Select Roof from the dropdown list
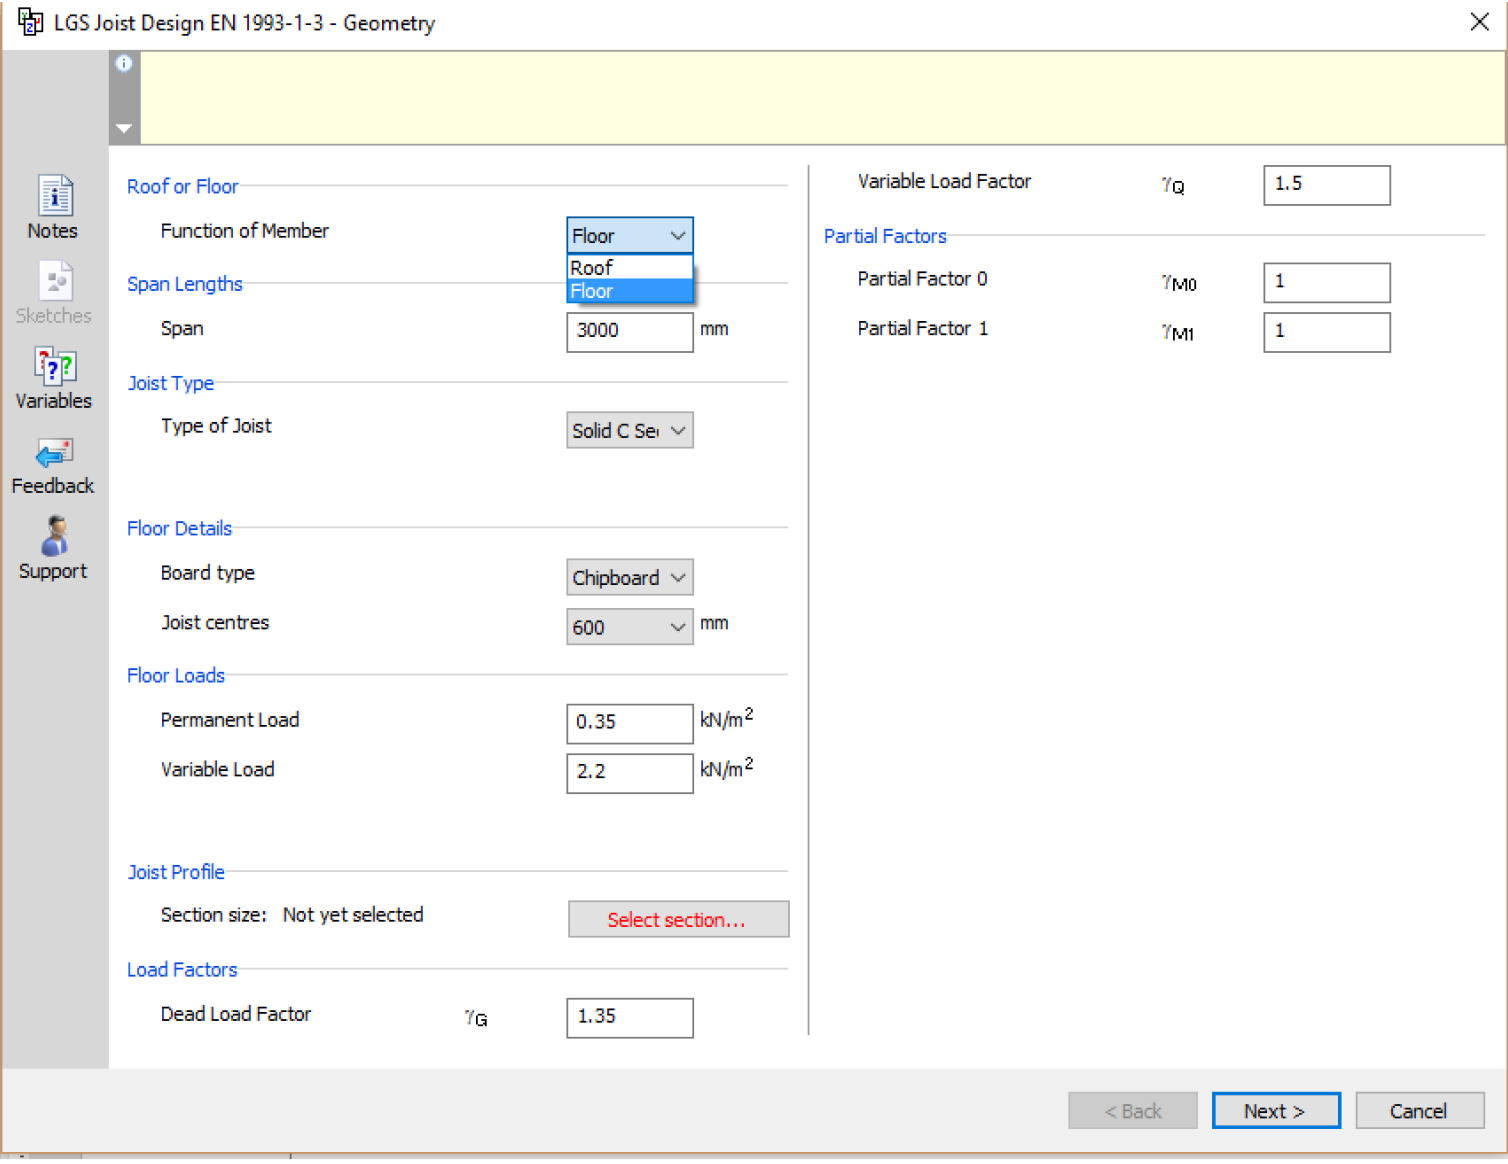The image size is (1508, 1164). click(x=629, y=267)
